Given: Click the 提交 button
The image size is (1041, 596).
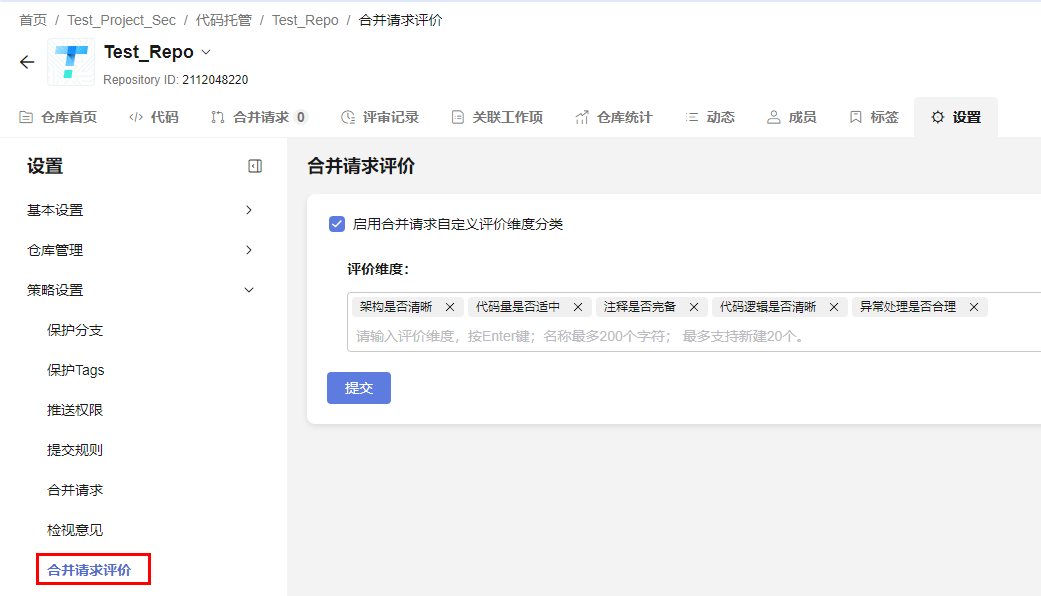Looking at the screenshot, I should pyautogui.click(x=359, y=388).
